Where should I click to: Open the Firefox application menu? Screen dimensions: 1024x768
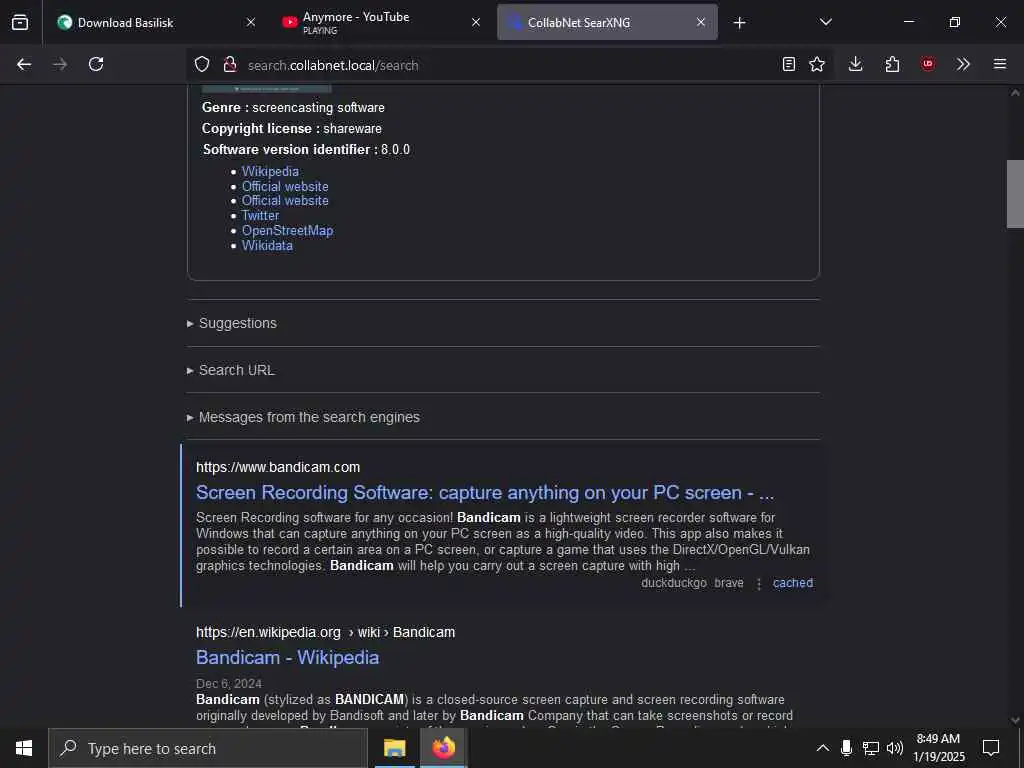tap(1000, 64)
